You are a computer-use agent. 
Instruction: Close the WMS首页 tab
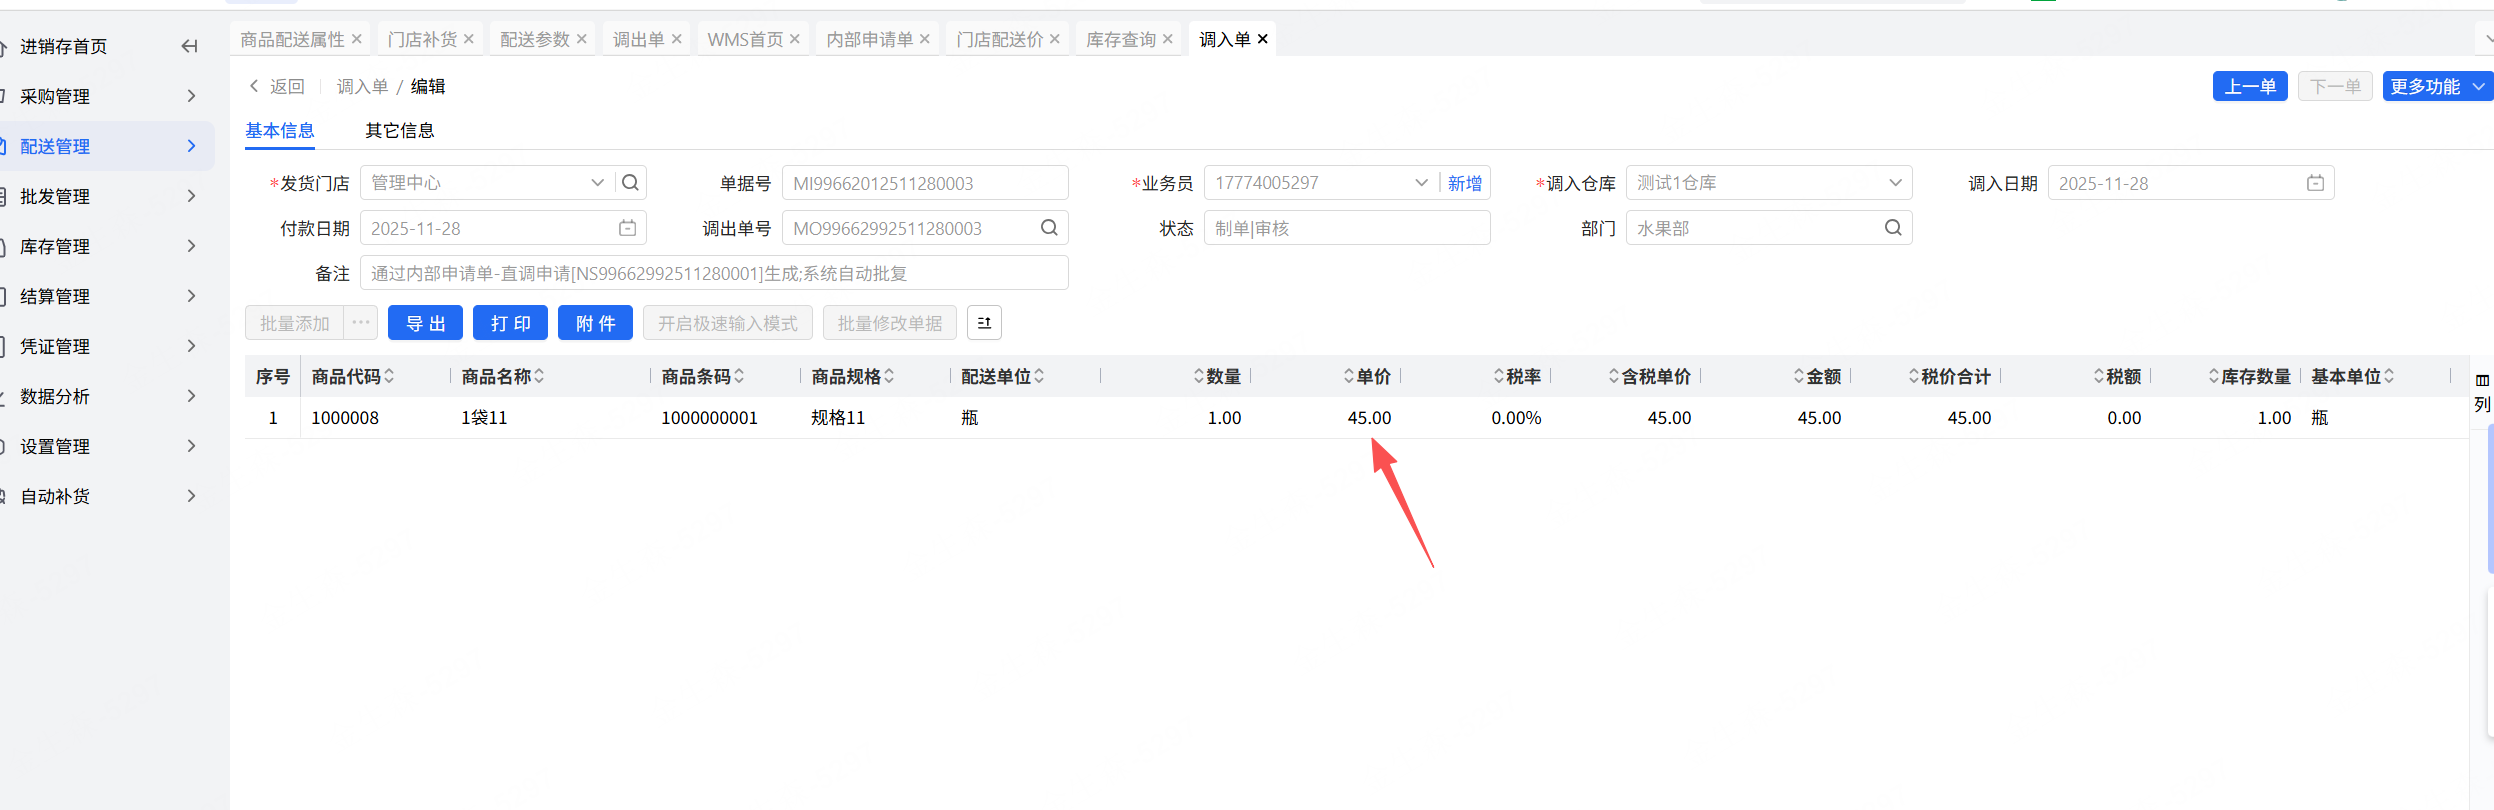click(794, 39)
